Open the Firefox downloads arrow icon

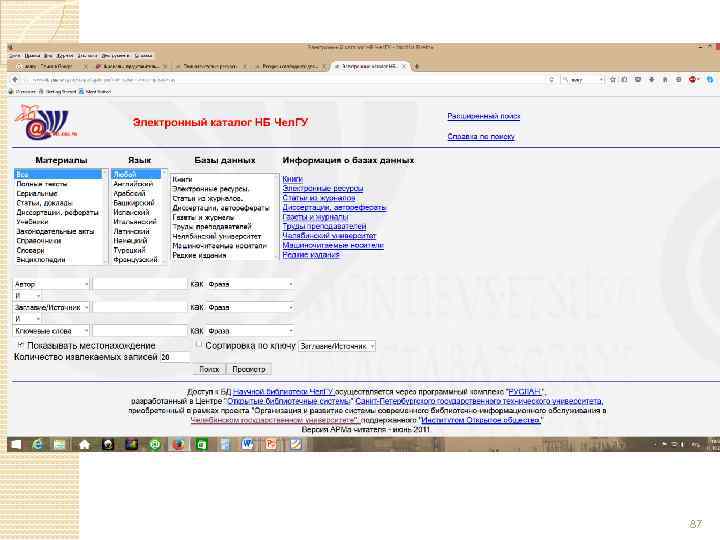click(652, 80)
